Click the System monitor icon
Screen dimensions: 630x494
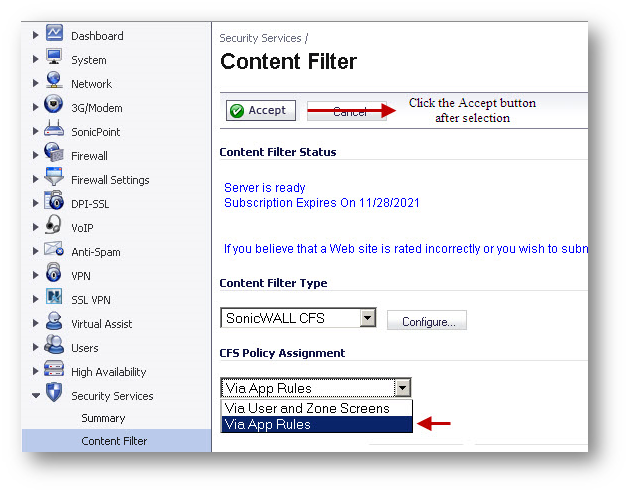point(54,60)
